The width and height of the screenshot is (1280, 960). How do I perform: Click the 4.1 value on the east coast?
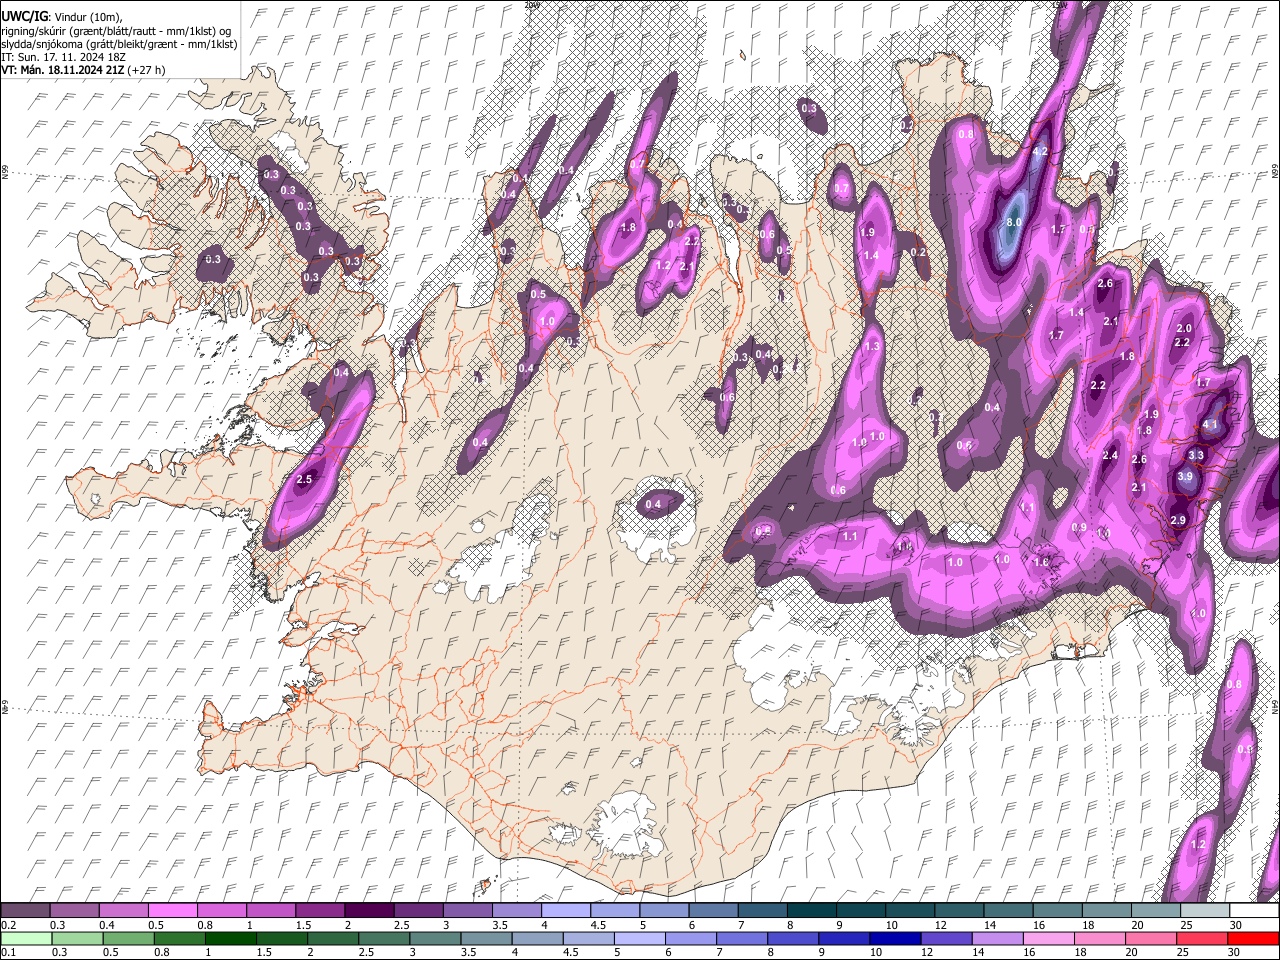pos(1210,424)
